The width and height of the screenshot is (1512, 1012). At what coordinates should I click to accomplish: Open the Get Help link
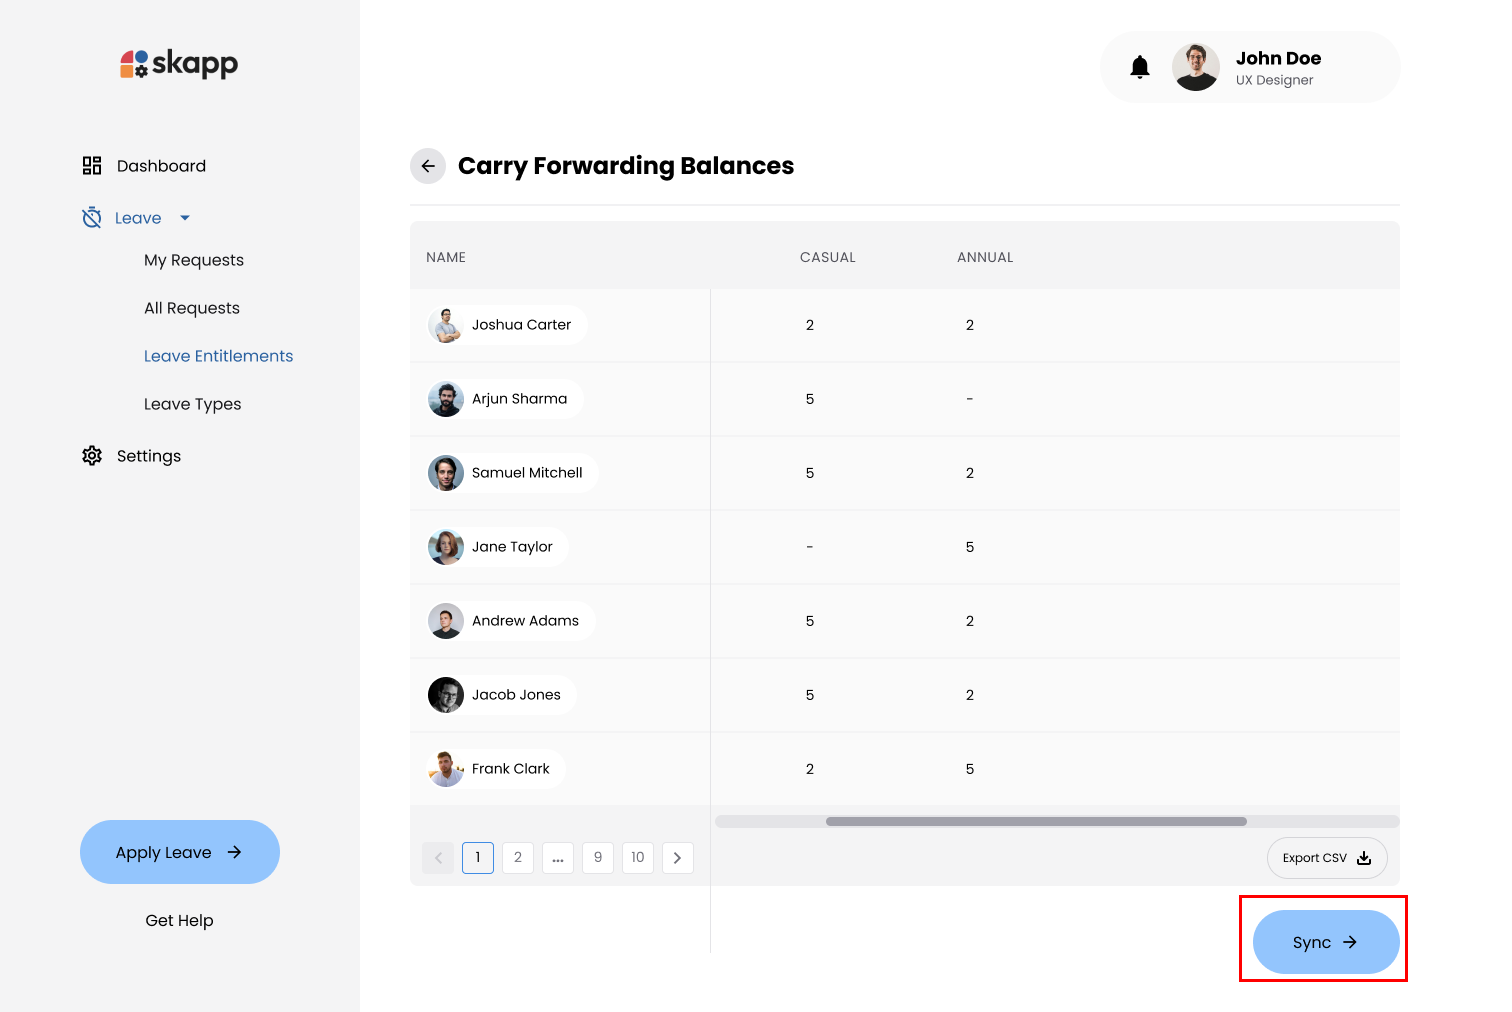coord(180,920)
